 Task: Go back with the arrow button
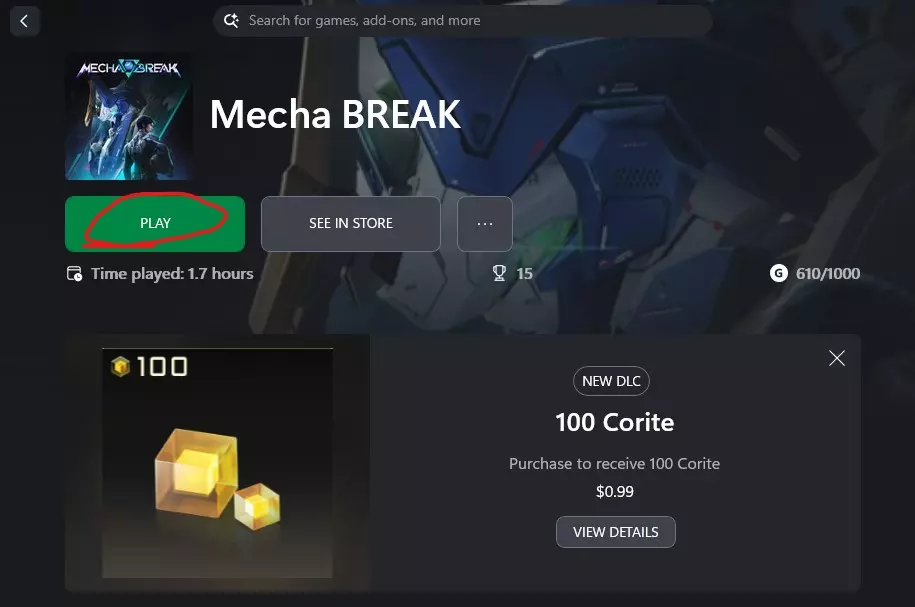[25, 22]
